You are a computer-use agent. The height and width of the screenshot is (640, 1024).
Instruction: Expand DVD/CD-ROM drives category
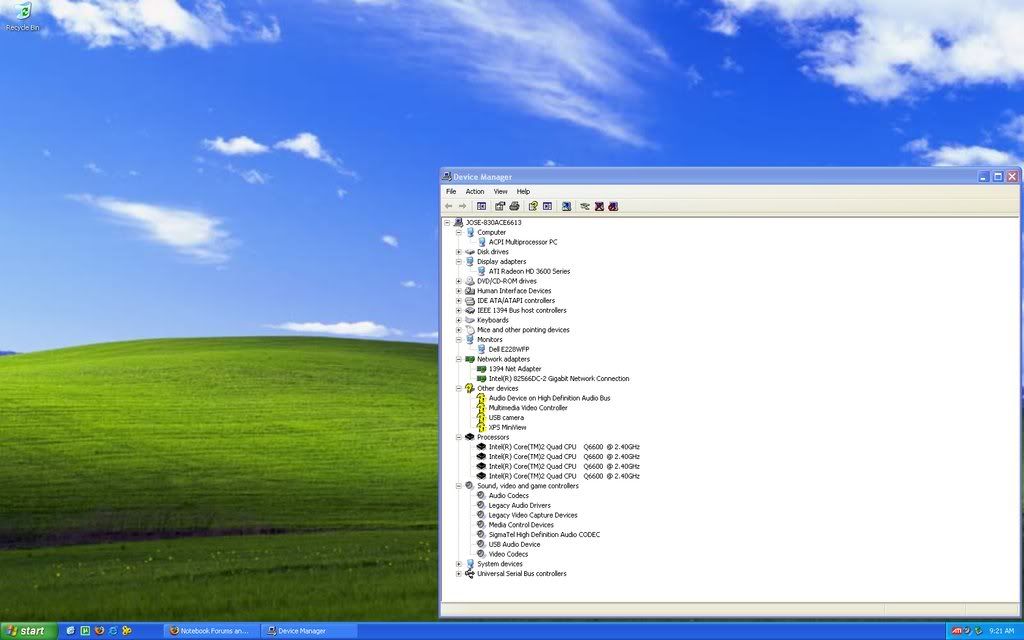(458, 281)
